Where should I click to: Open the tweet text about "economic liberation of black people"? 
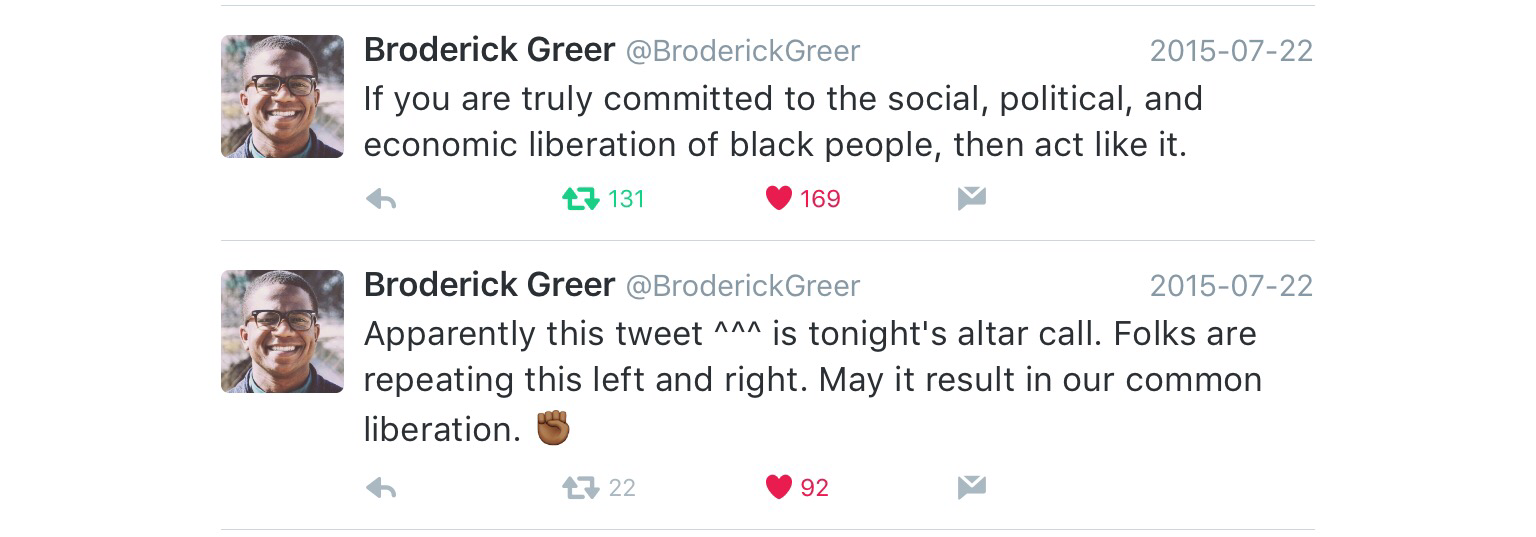(775, 146)
